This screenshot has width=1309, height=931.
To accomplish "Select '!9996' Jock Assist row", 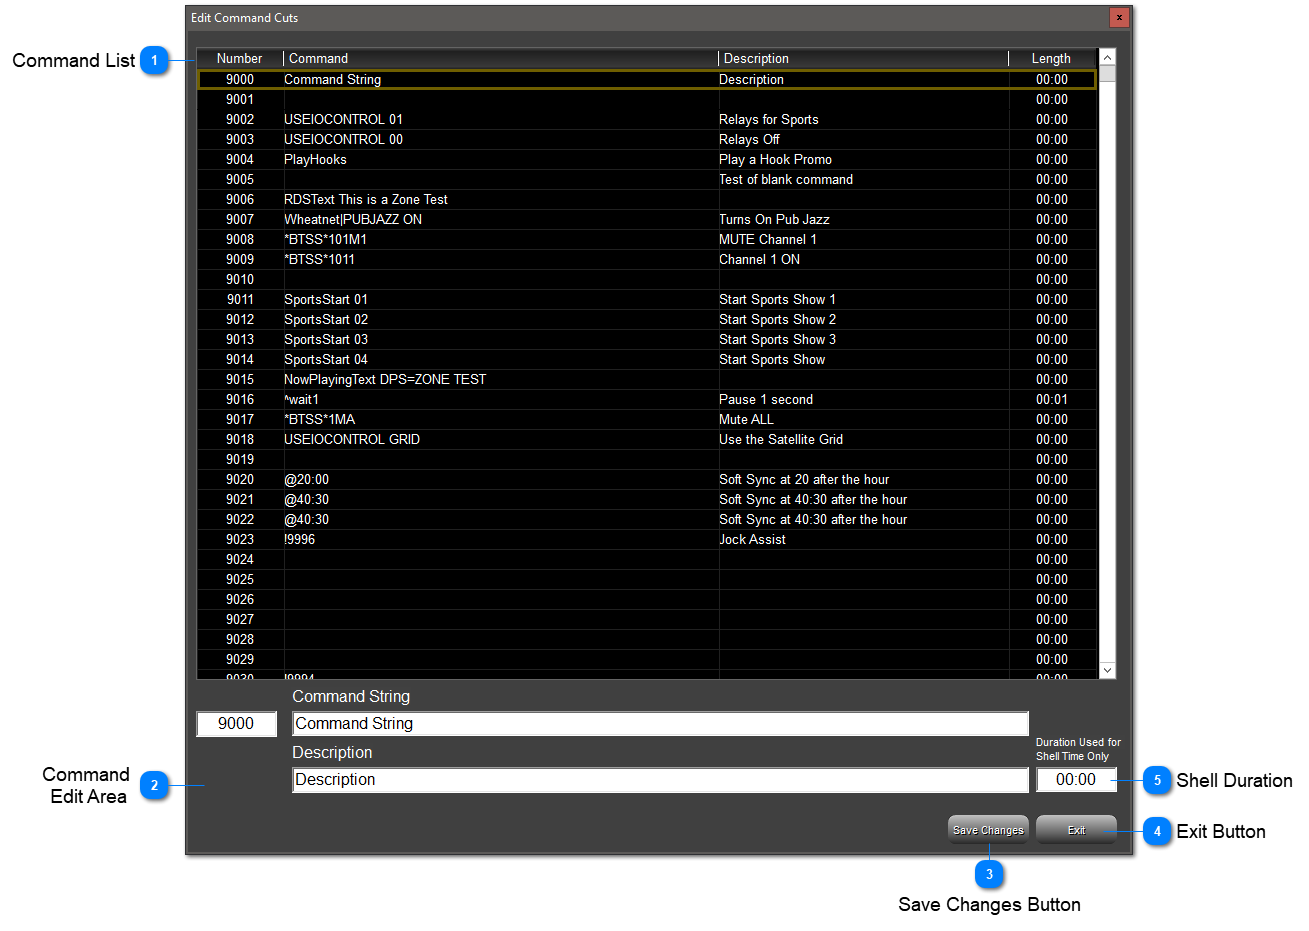I will coord(647,540).
